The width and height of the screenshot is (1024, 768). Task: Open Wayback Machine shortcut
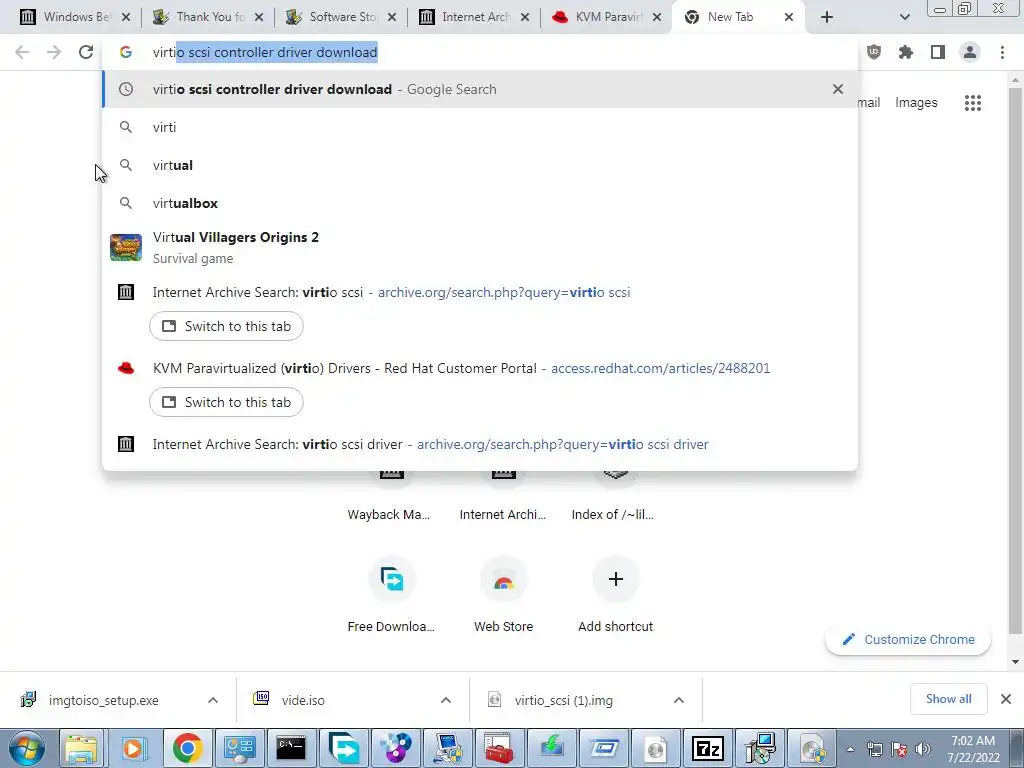(389, 496)
